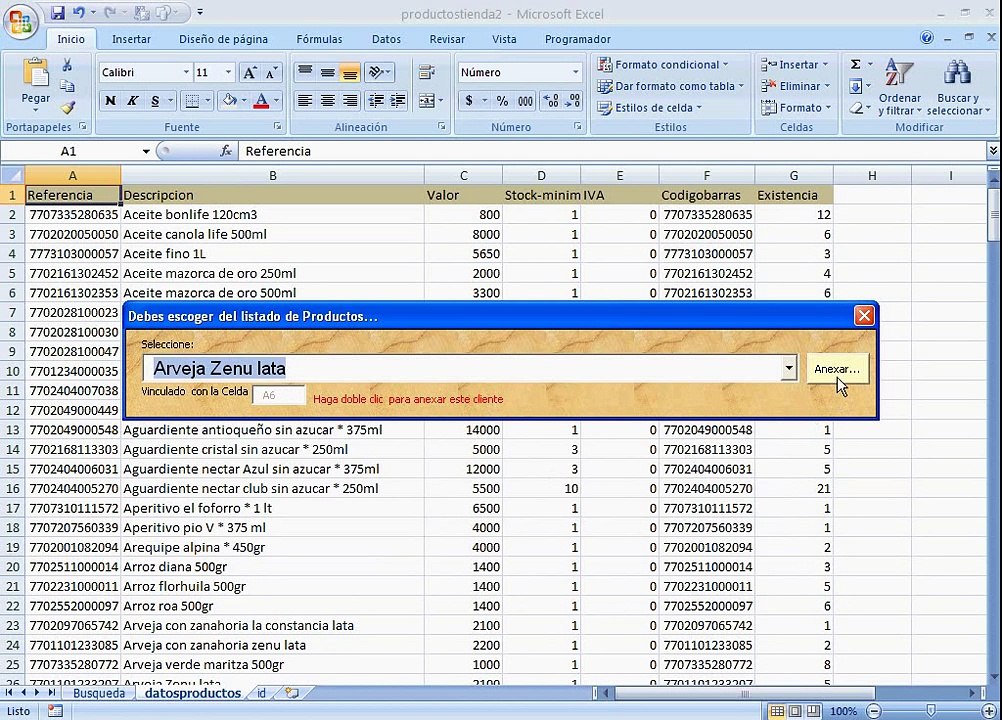This screenshot has height=720, width=1002.
Task: Click the AutoSum sigma icon
Action: [855, 64]
